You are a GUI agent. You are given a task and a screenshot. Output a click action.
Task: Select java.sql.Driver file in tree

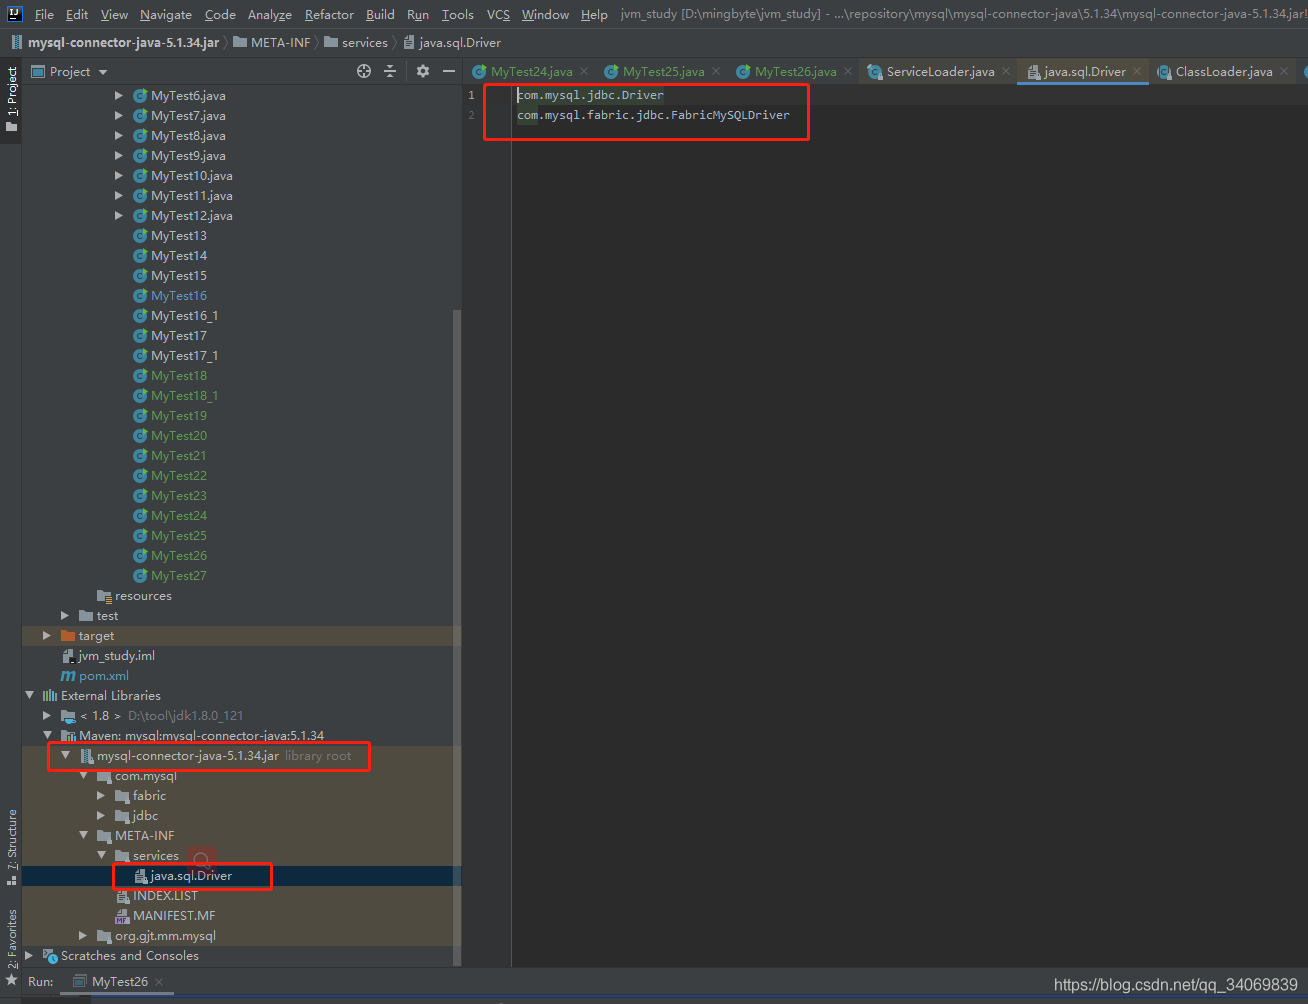(191, 876)
